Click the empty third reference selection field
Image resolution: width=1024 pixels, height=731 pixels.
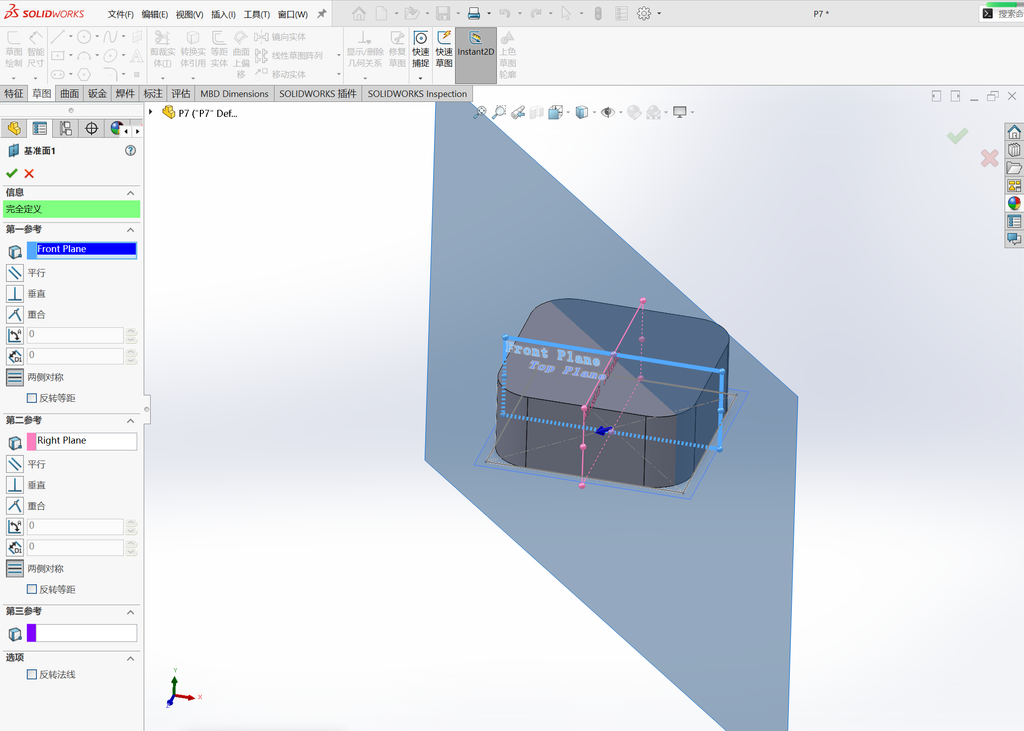pos(82,632)
